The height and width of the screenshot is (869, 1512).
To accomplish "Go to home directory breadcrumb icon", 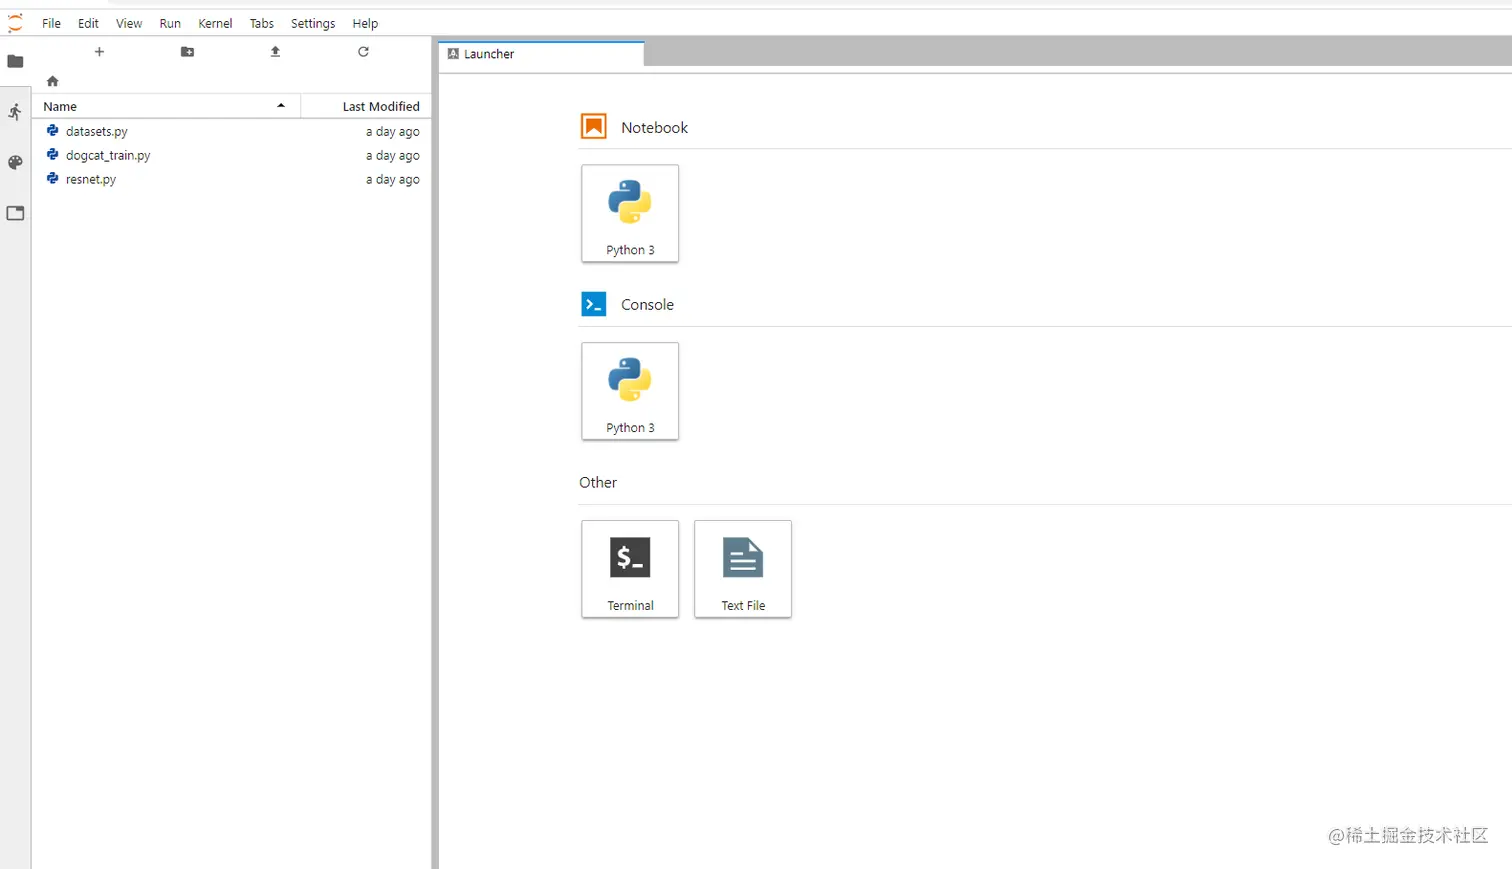I will coord(53,81).
